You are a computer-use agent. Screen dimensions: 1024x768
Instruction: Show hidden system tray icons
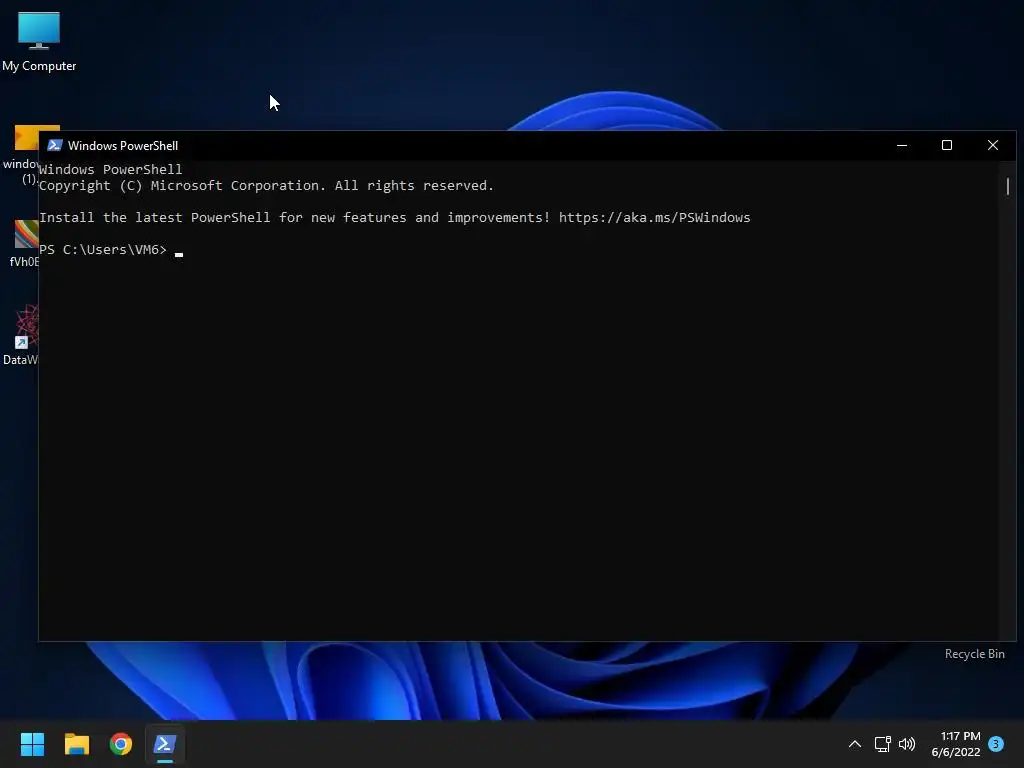click(x=854, y=744)
